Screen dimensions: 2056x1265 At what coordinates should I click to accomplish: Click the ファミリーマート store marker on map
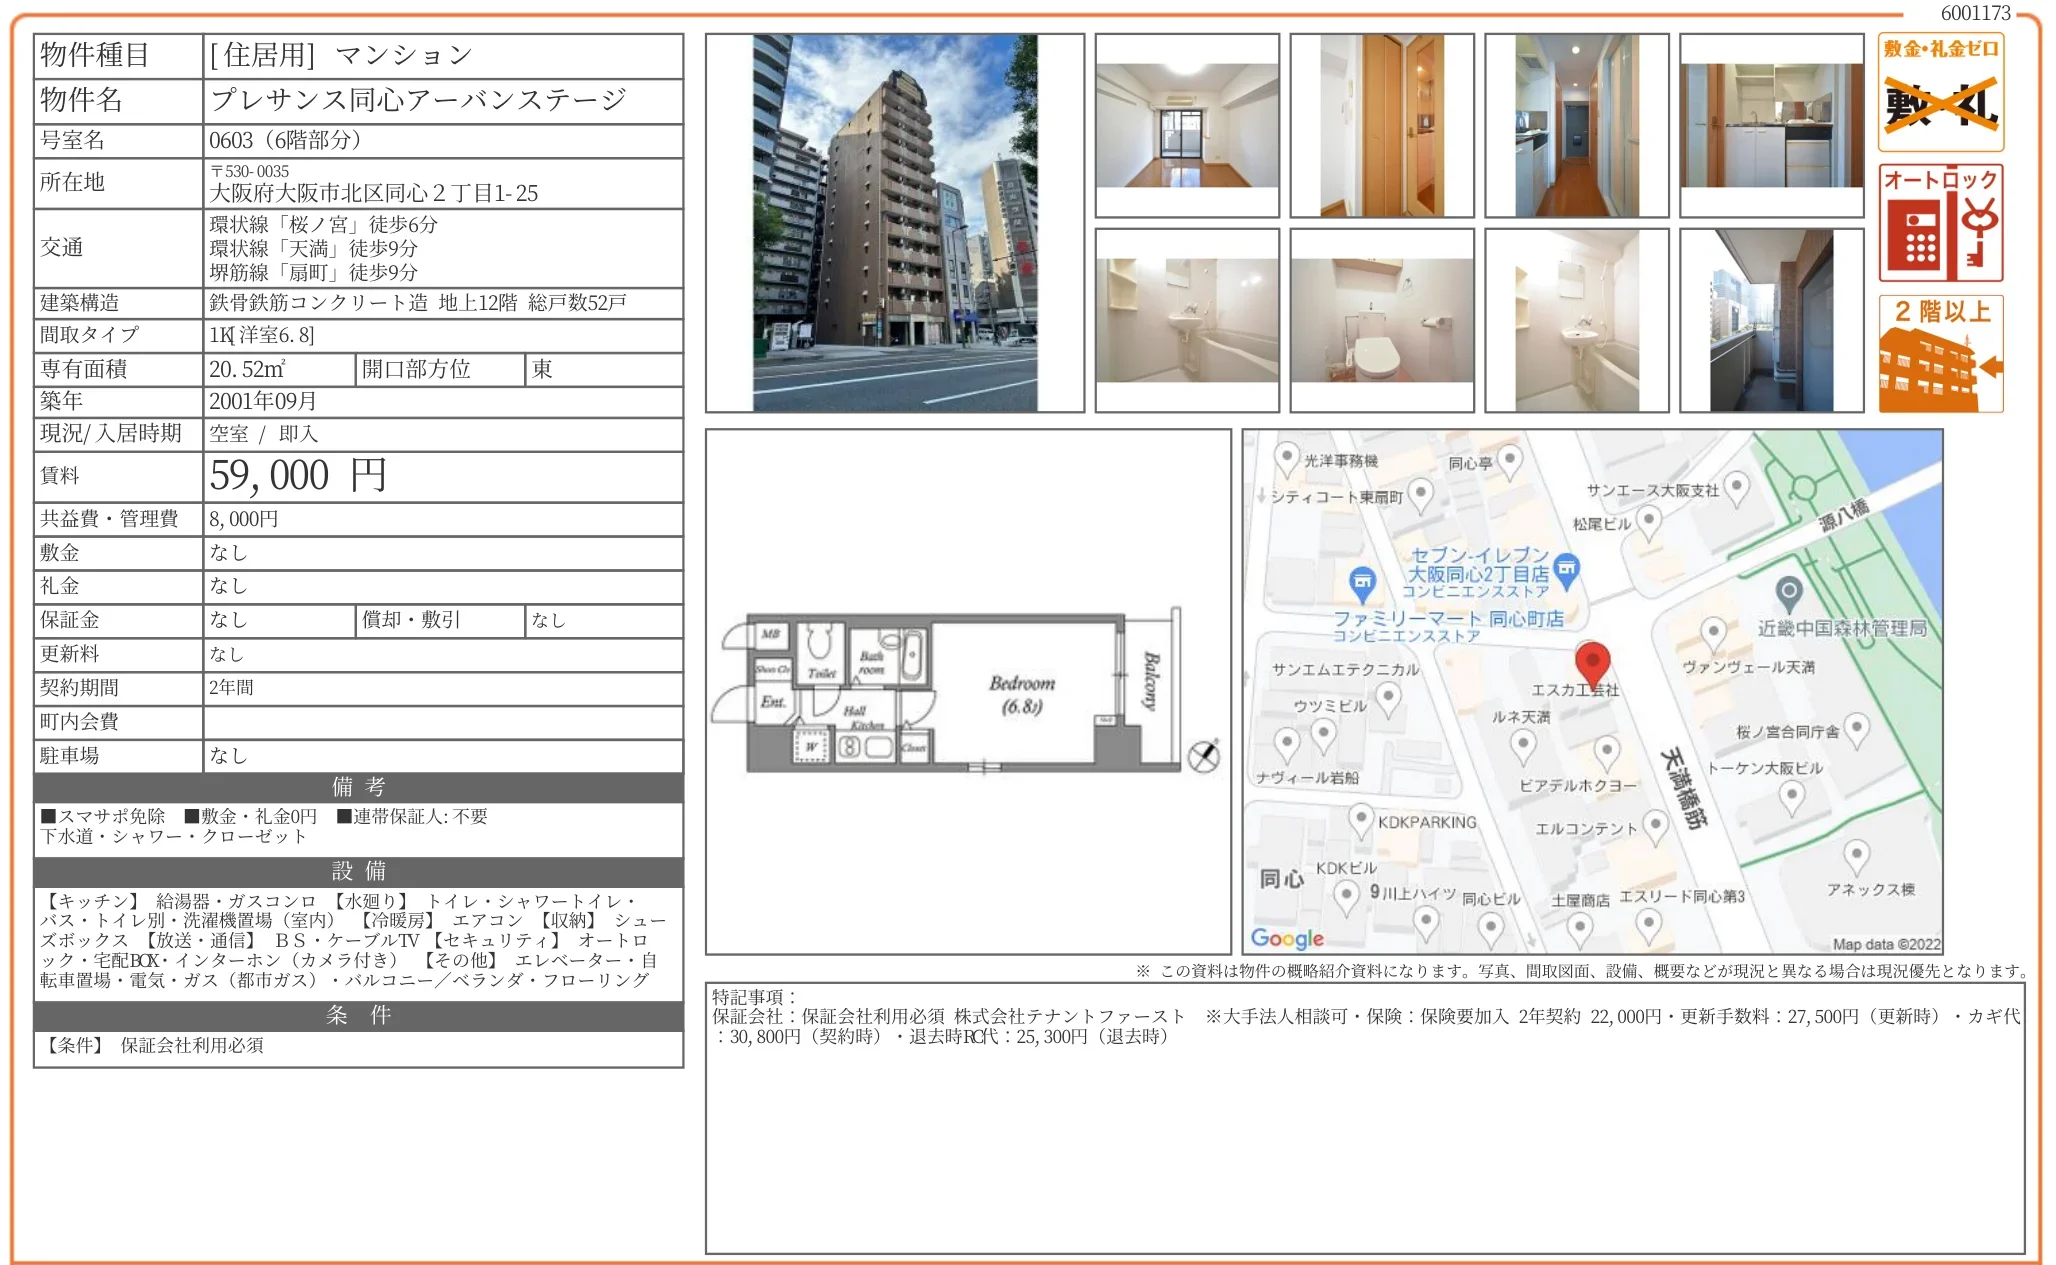click(x=1362, y=582)
